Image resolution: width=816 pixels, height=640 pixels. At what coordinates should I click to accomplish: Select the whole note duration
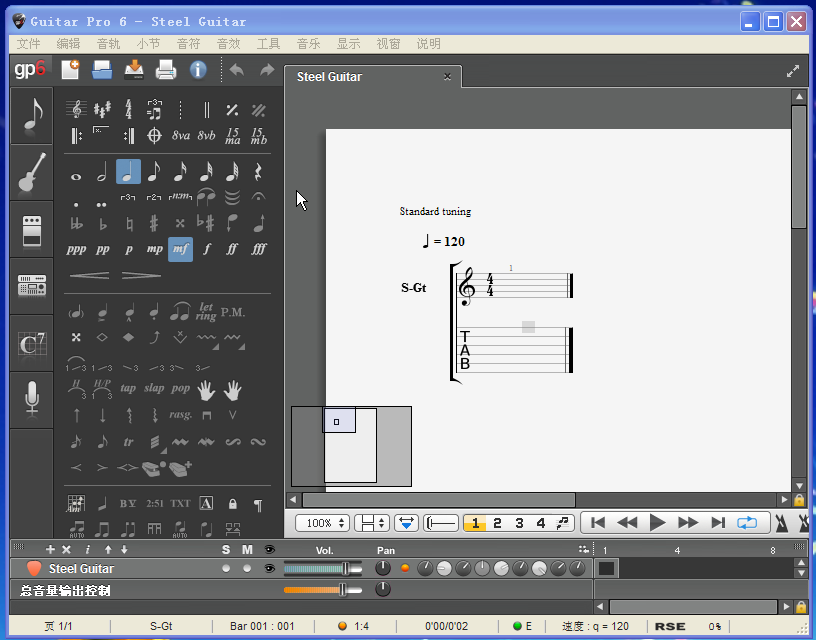coord(76,176)
